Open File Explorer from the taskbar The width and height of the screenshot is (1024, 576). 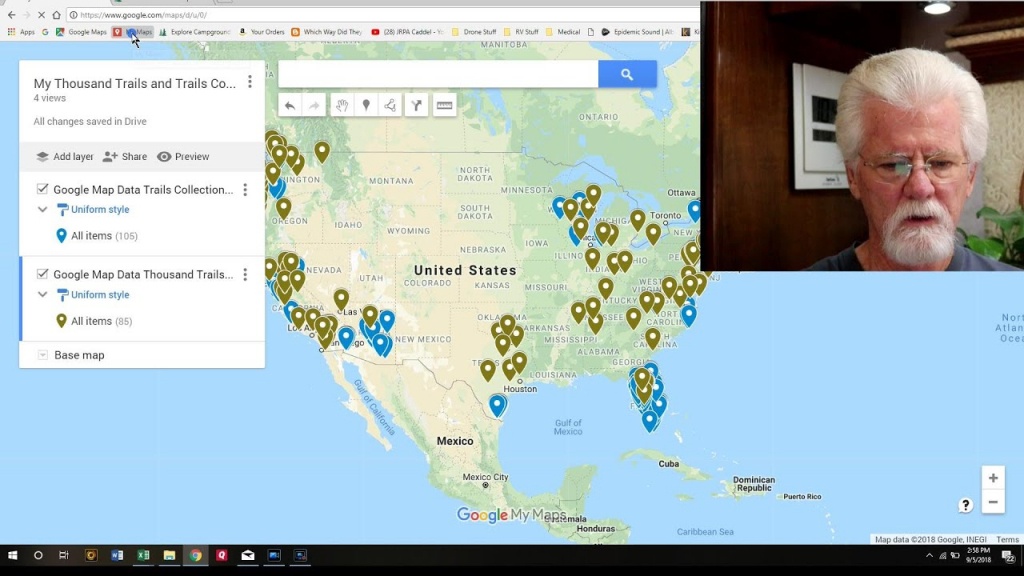point(169,555)
